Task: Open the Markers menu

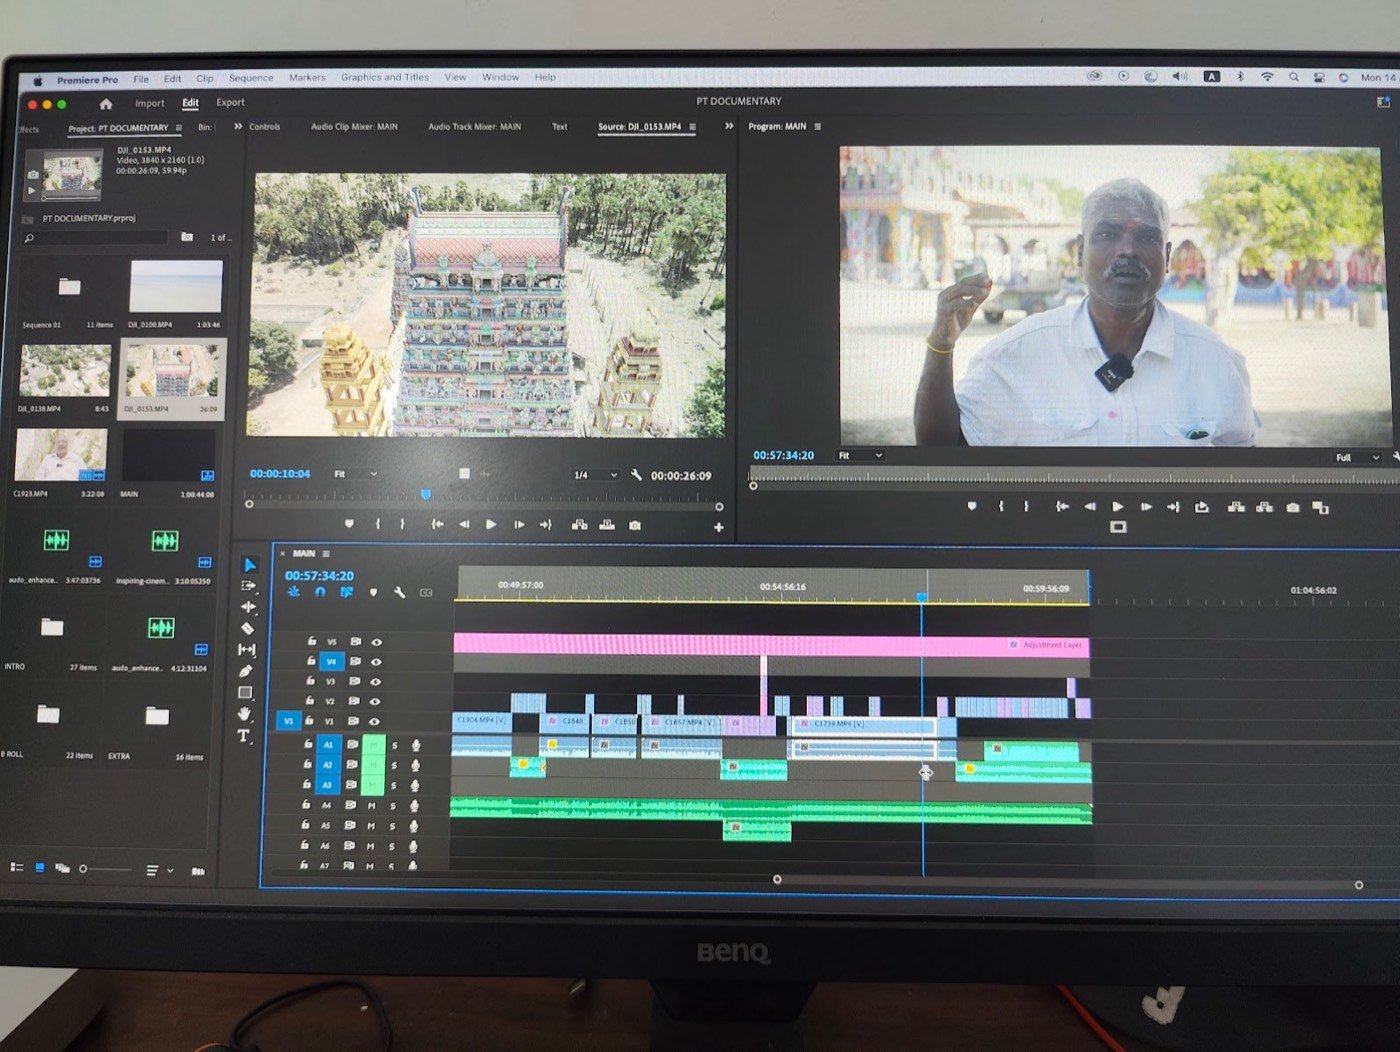Action: click(307, 77)
